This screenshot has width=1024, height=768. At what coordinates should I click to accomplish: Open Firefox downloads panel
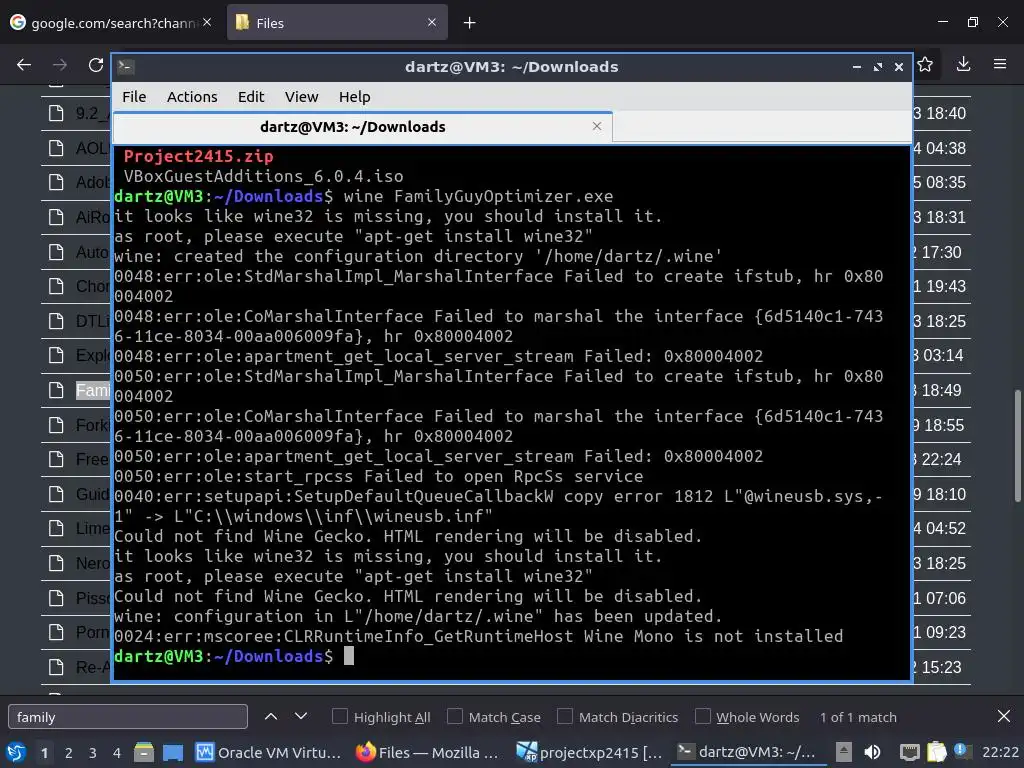pos(963,64)
